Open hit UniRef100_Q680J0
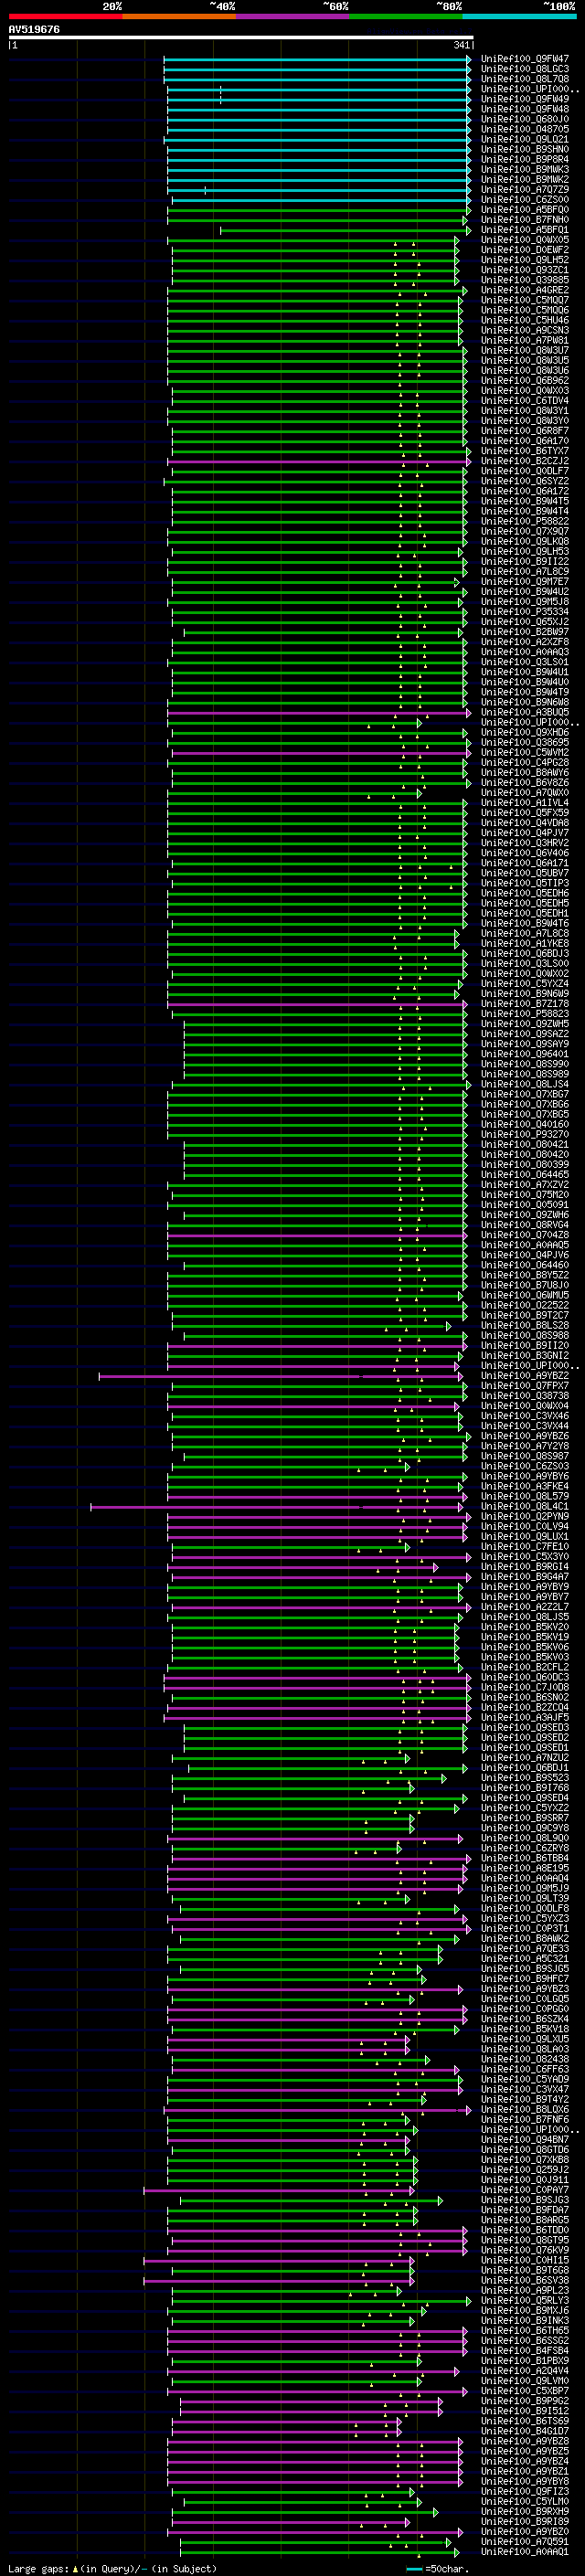This screenshot has height=2576, width=585. [x=525, y=119]
